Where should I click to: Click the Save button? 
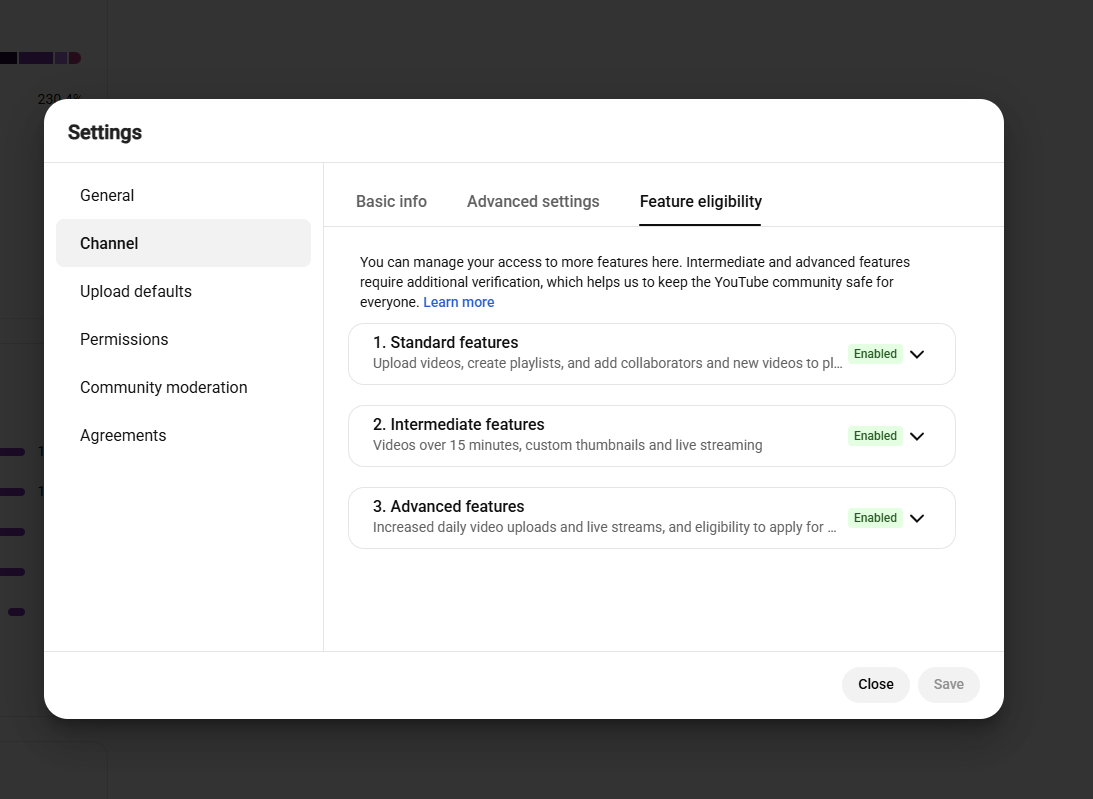tap(949, 685)
